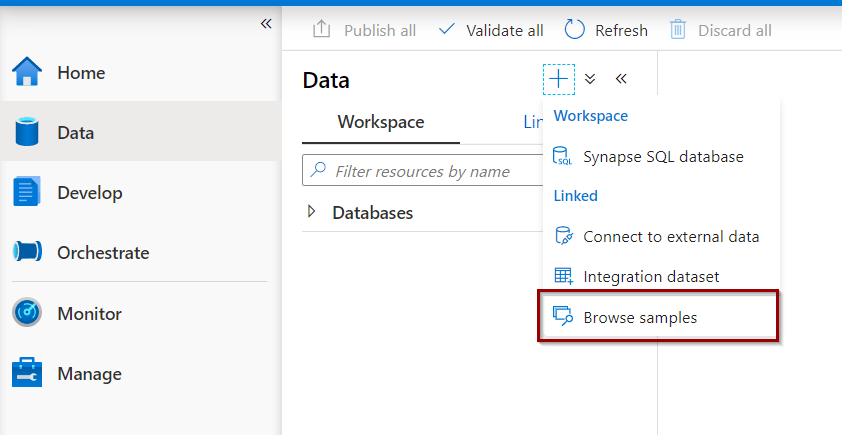This screenshot has height=435, width=842.
Task: Go to the Orchestrate hub
Action: click(140, 252)
